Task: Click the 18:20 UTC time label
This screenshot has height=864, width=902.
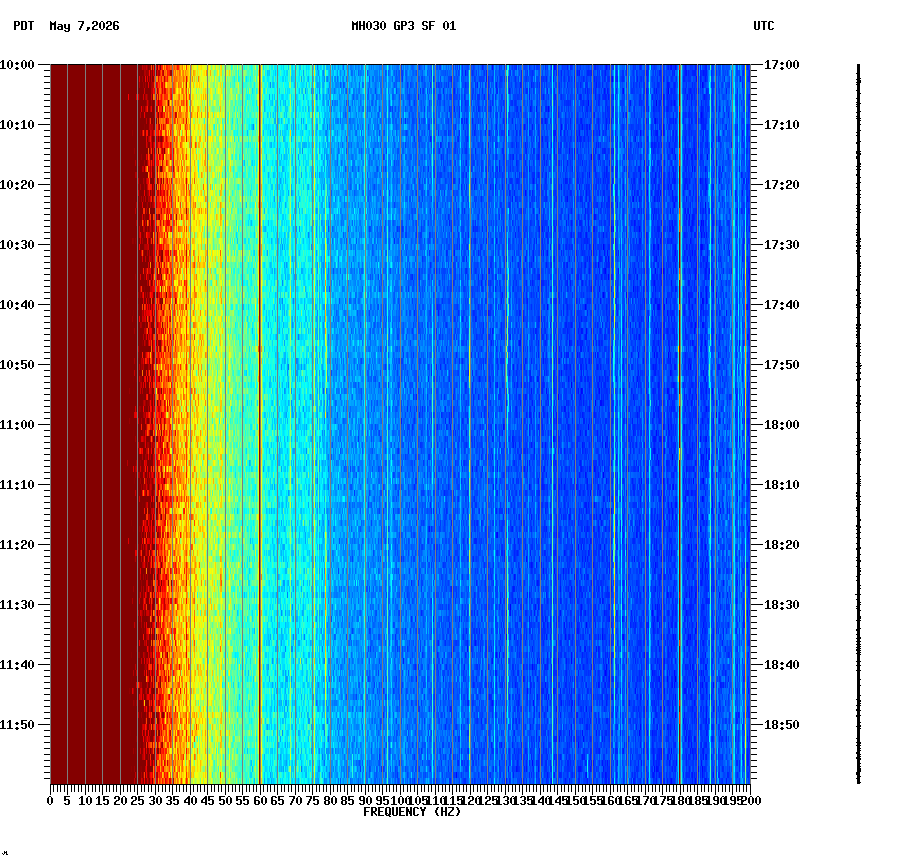Action: point(782,545)
